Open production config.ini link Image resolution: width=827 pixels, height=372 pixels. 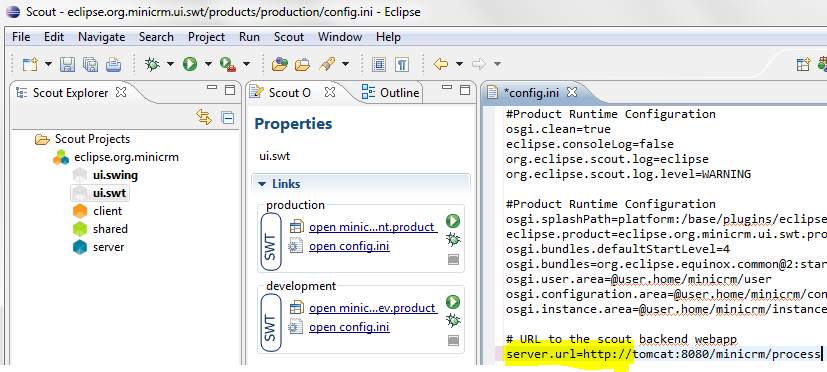349,246
